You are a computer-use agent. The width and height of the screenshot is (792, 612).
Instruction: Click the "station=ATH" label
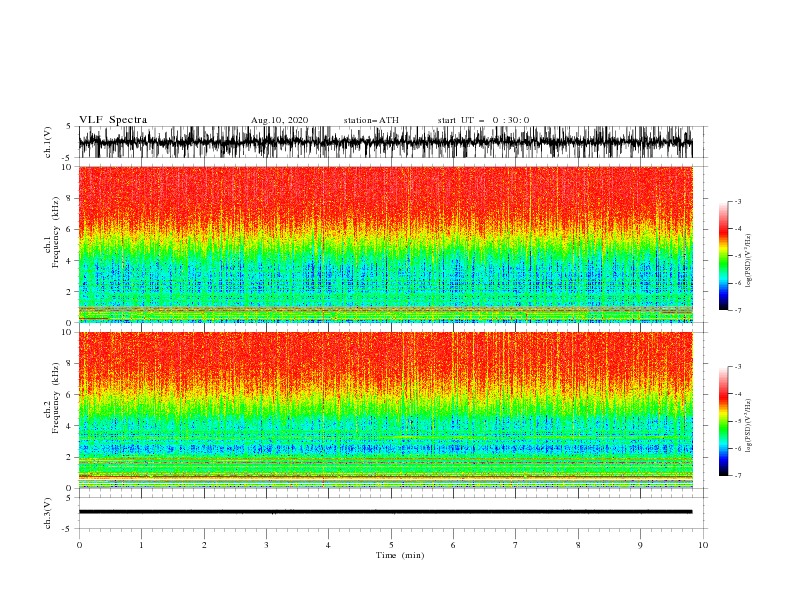(371, 120)
